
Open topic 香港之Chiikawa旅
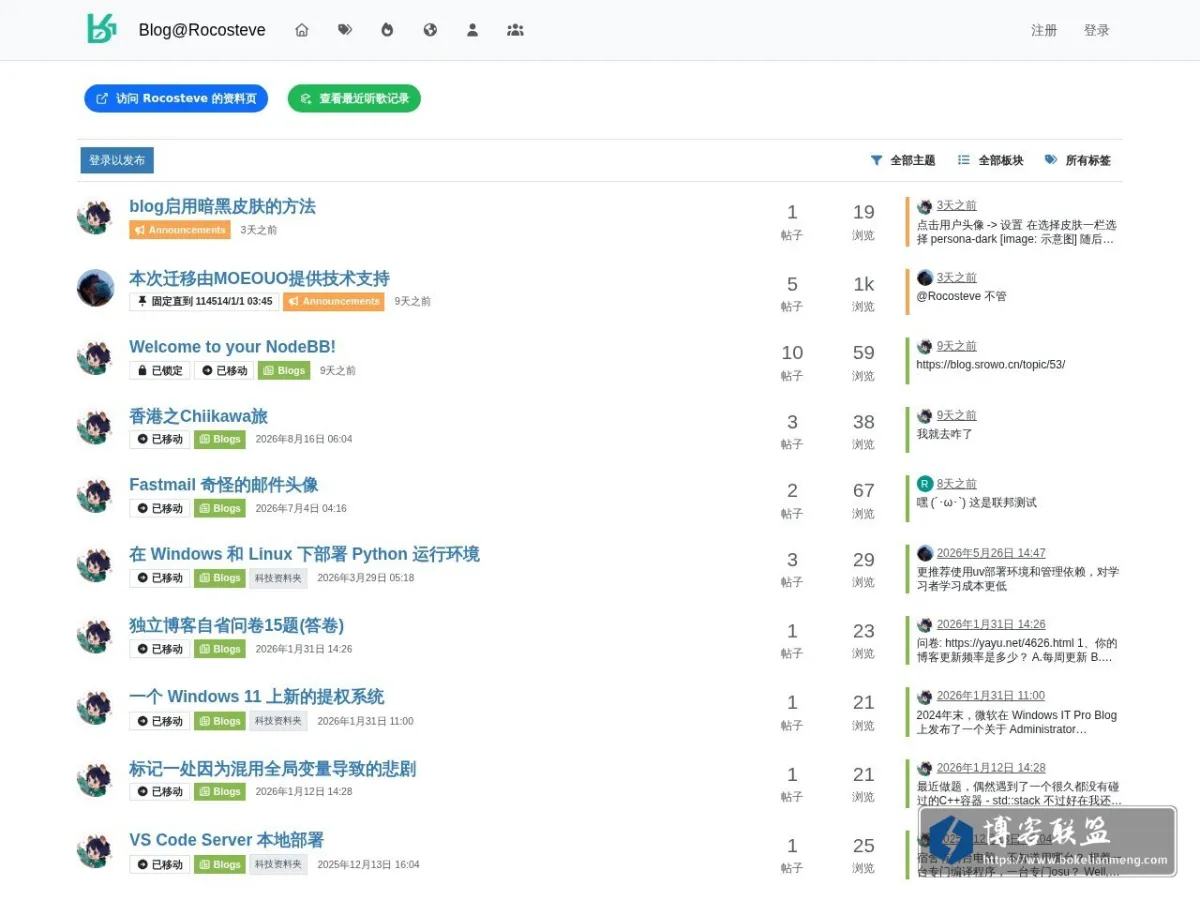198,416
